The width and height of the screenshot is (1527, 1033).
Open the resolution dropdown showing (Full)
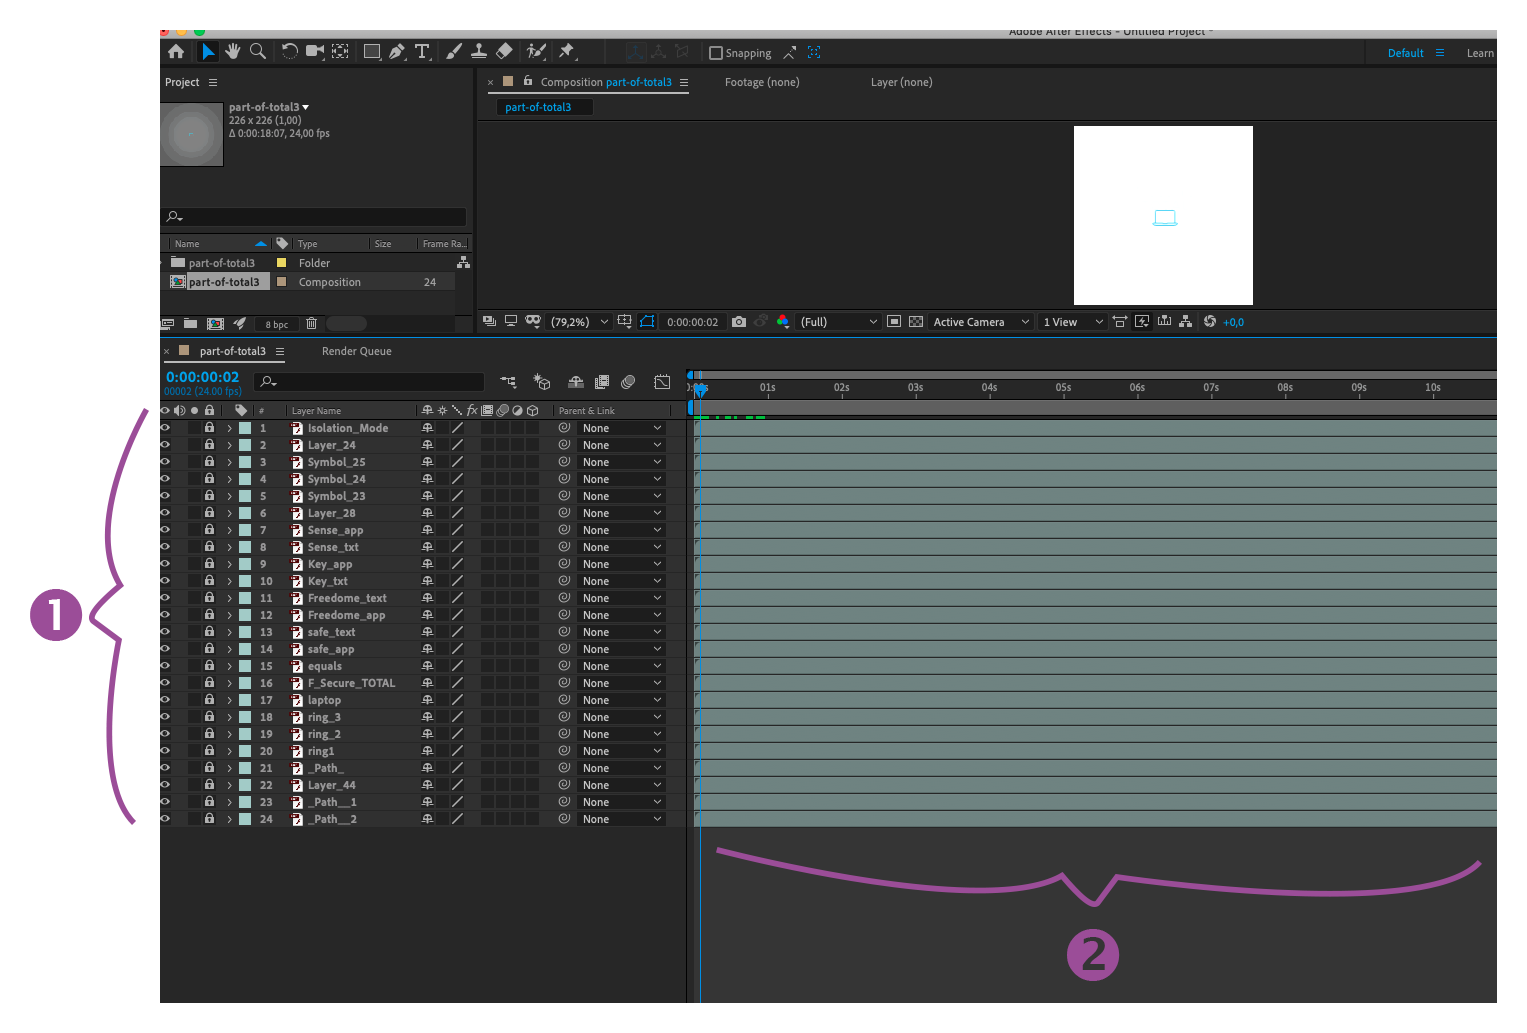[838, 322]
